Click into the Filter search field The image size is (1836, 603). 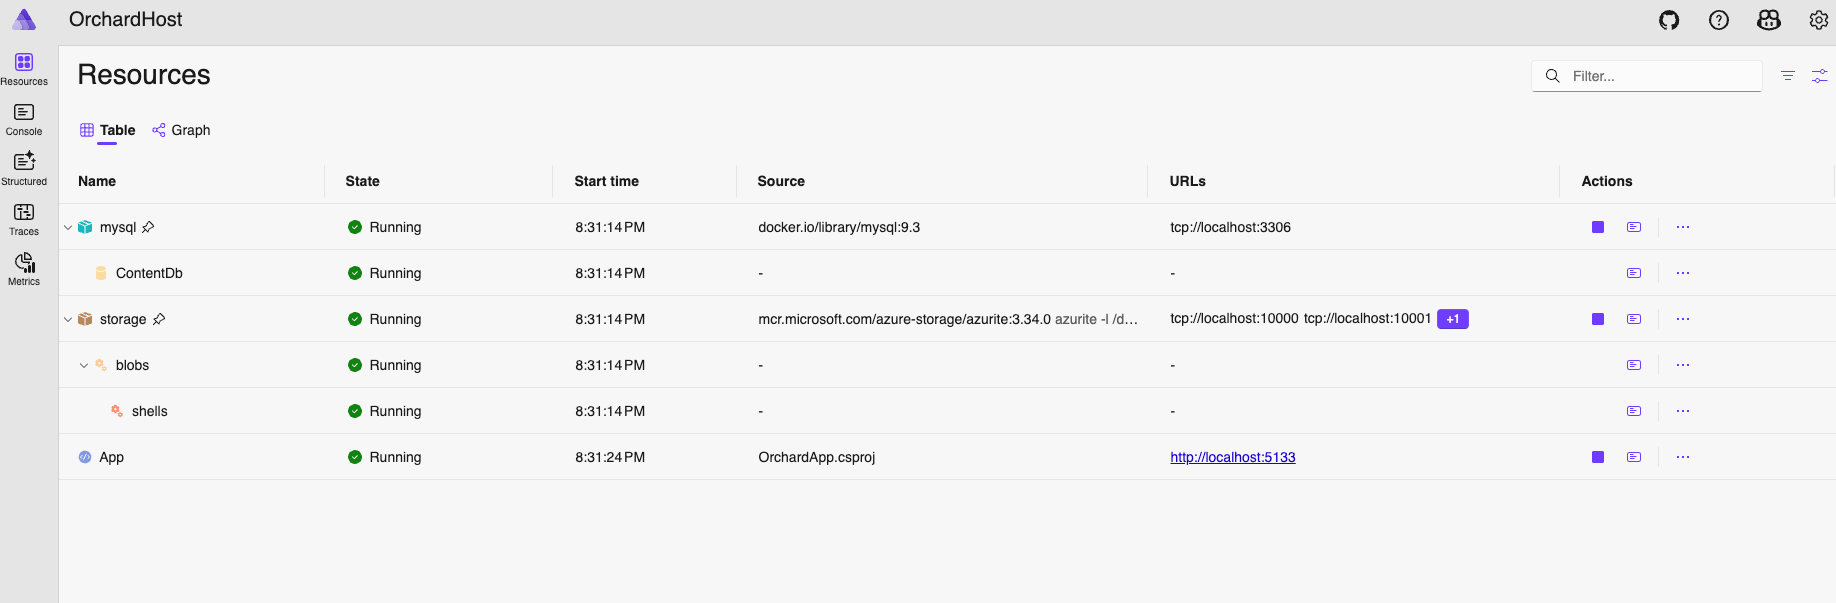(1647, 76)
